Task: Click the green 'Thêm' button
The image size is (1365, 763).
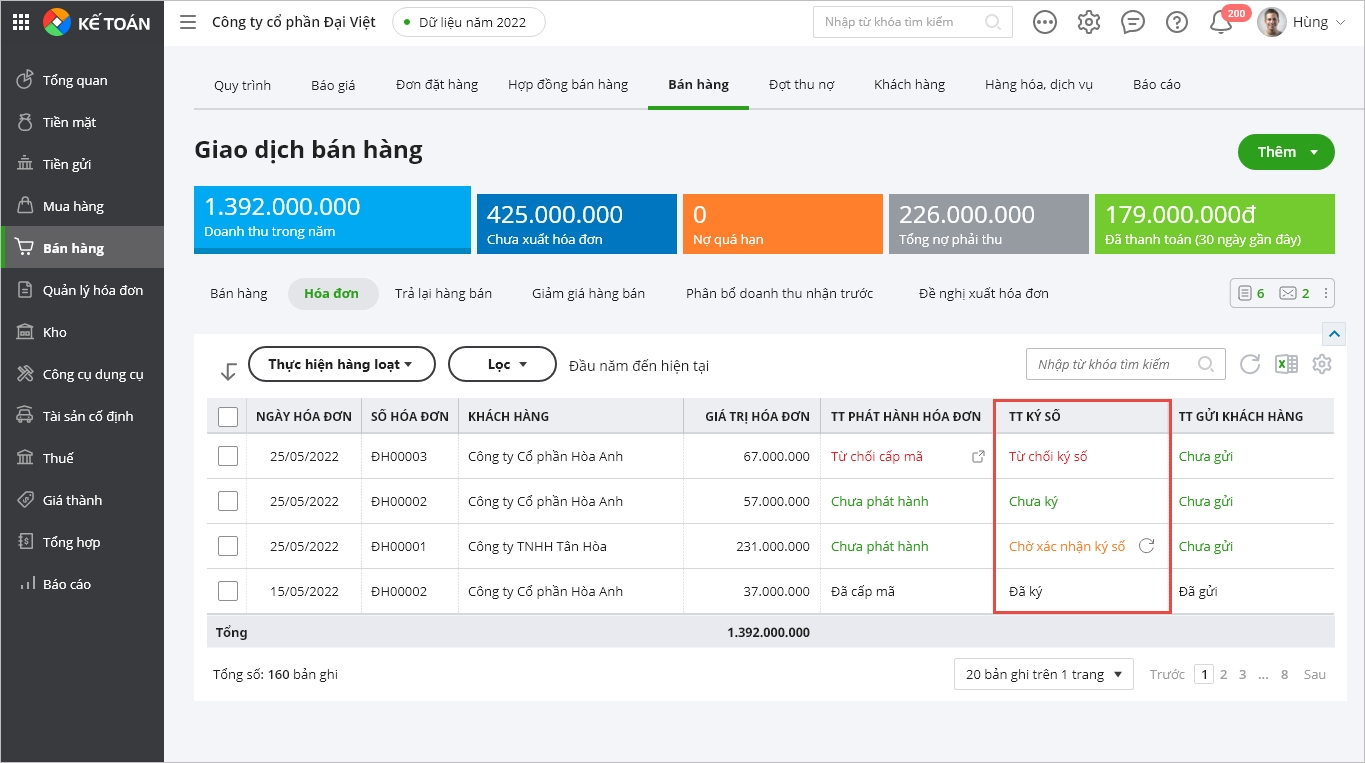Action: click(1285, 152)
